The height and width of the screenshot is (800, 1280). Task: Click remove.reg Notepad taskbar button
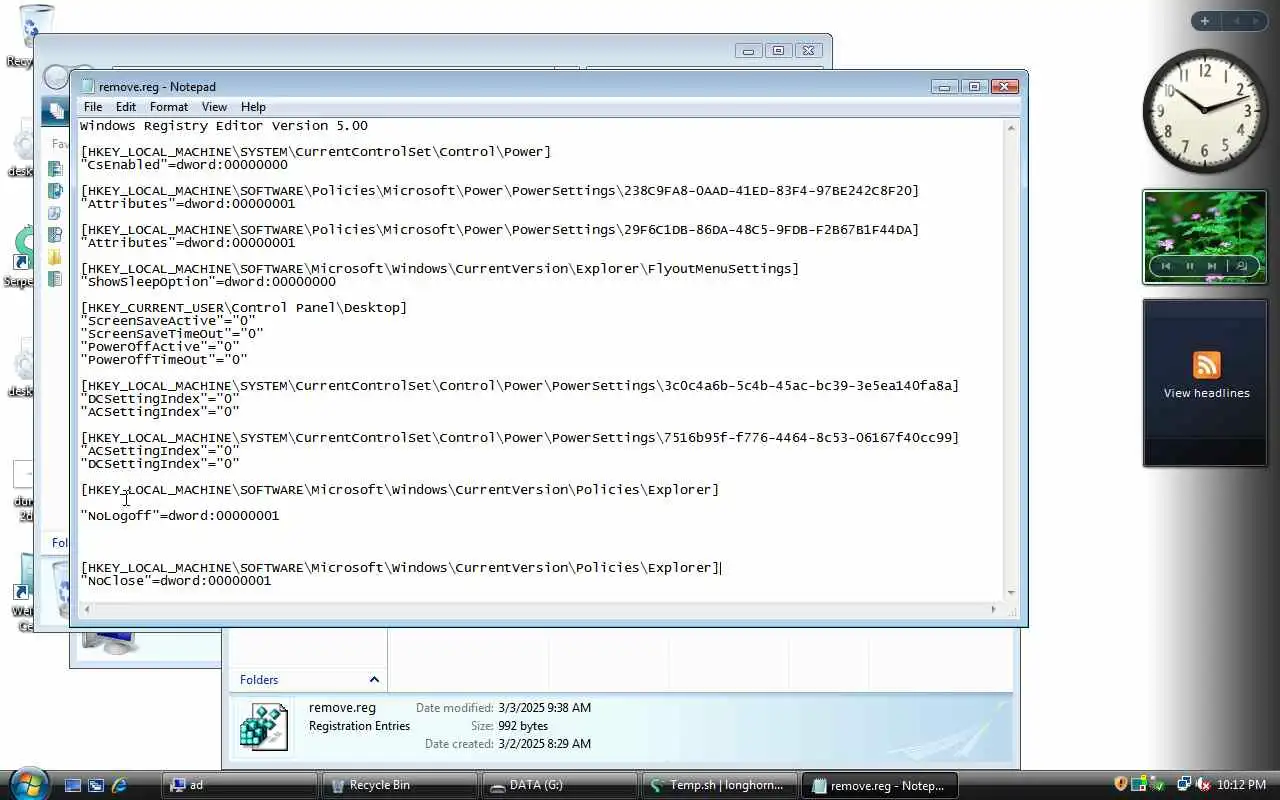(879, 785)
